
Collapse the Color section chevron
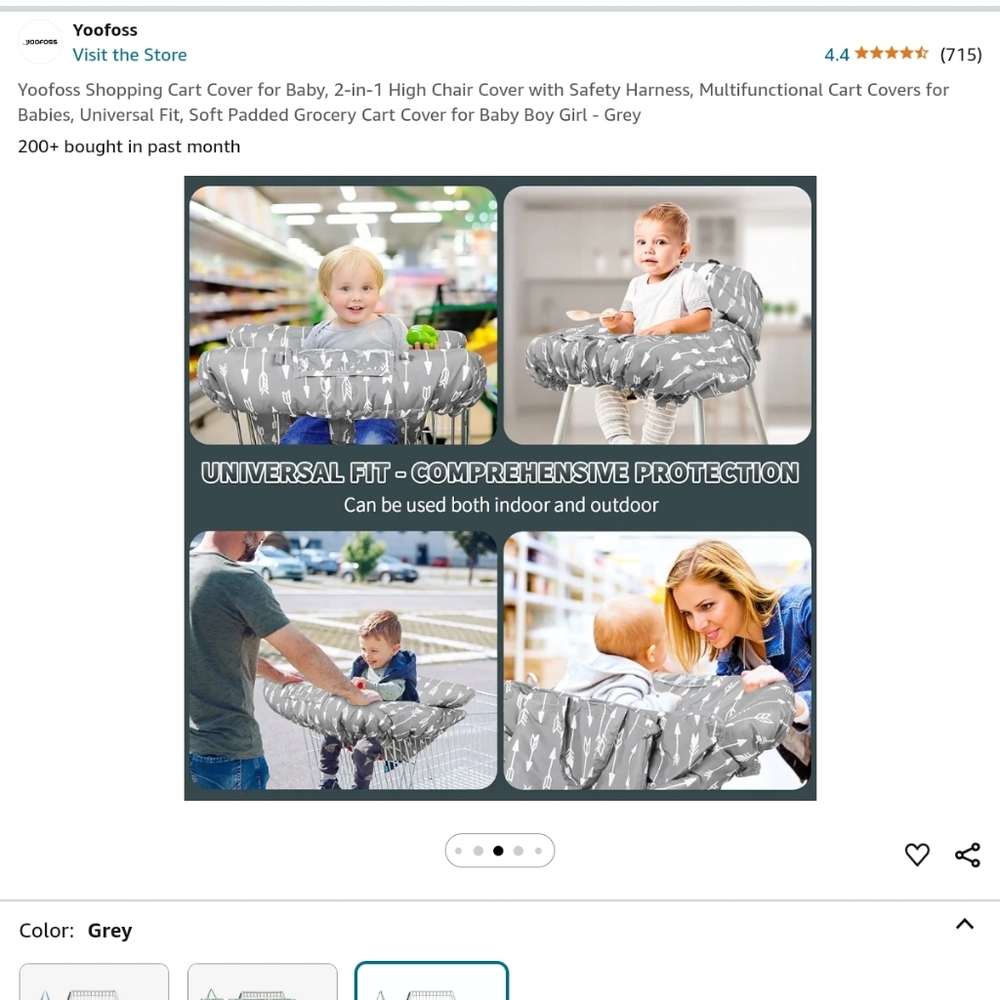(964, 924)
